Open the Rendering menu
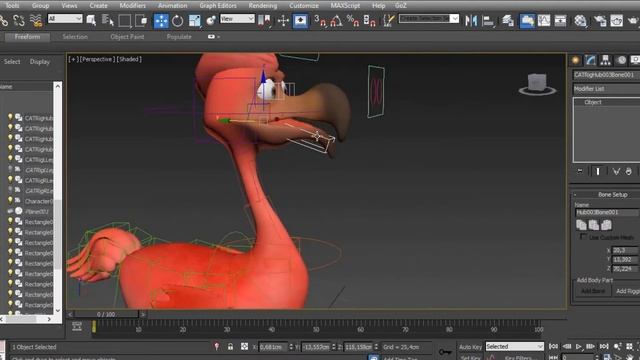640x360 pixels. [262, 6]
